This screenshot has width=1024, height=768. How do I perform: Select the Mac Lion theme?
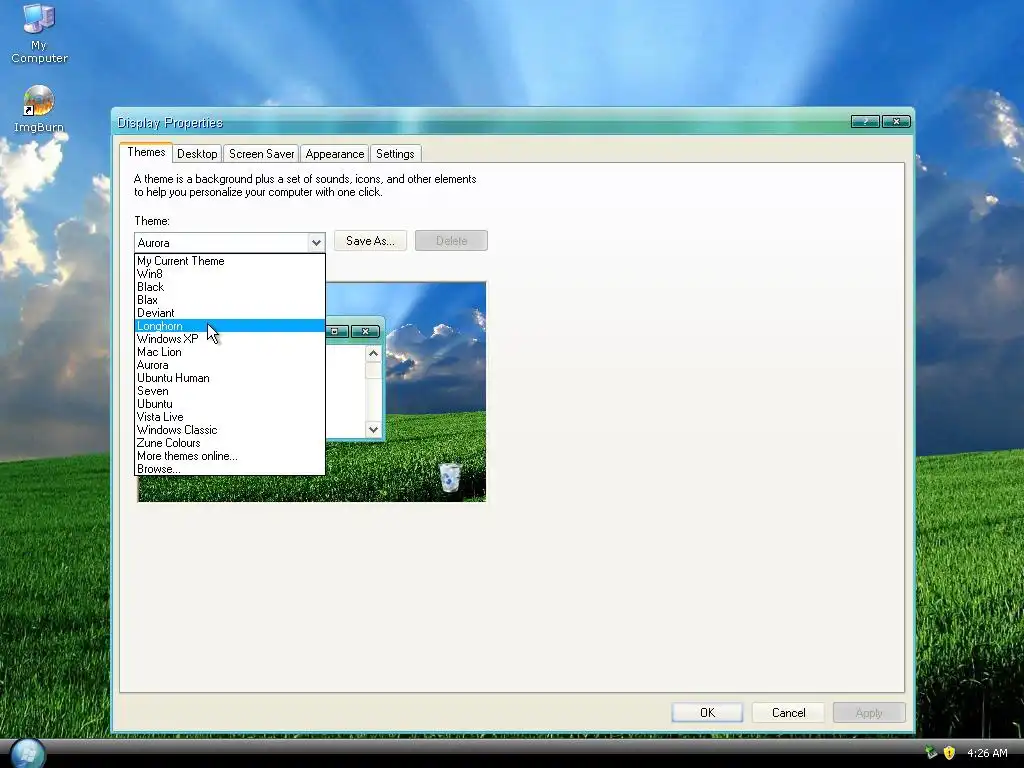click(229, 352)
